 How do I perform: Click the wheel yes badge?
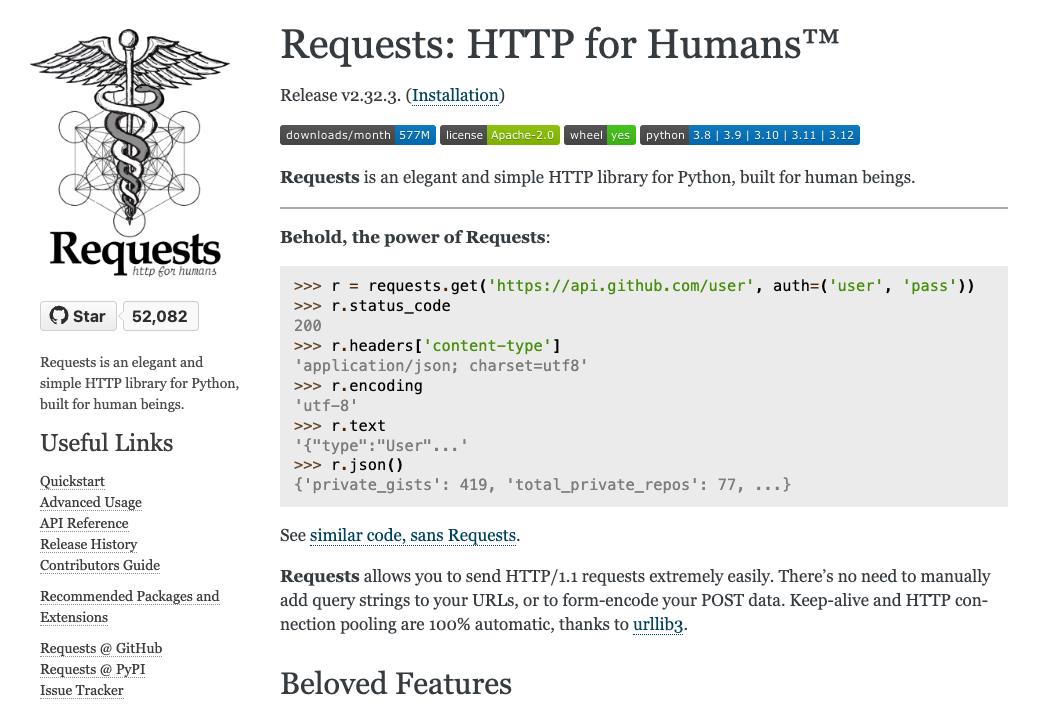600,135
